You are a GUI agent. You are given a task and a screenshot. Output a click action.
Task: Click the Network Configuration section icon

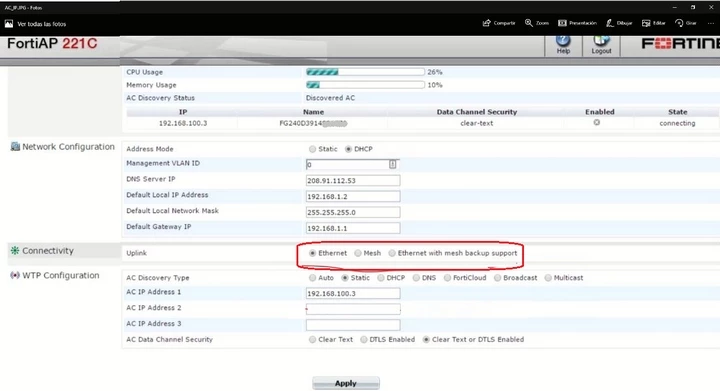(x=15, y=146)
